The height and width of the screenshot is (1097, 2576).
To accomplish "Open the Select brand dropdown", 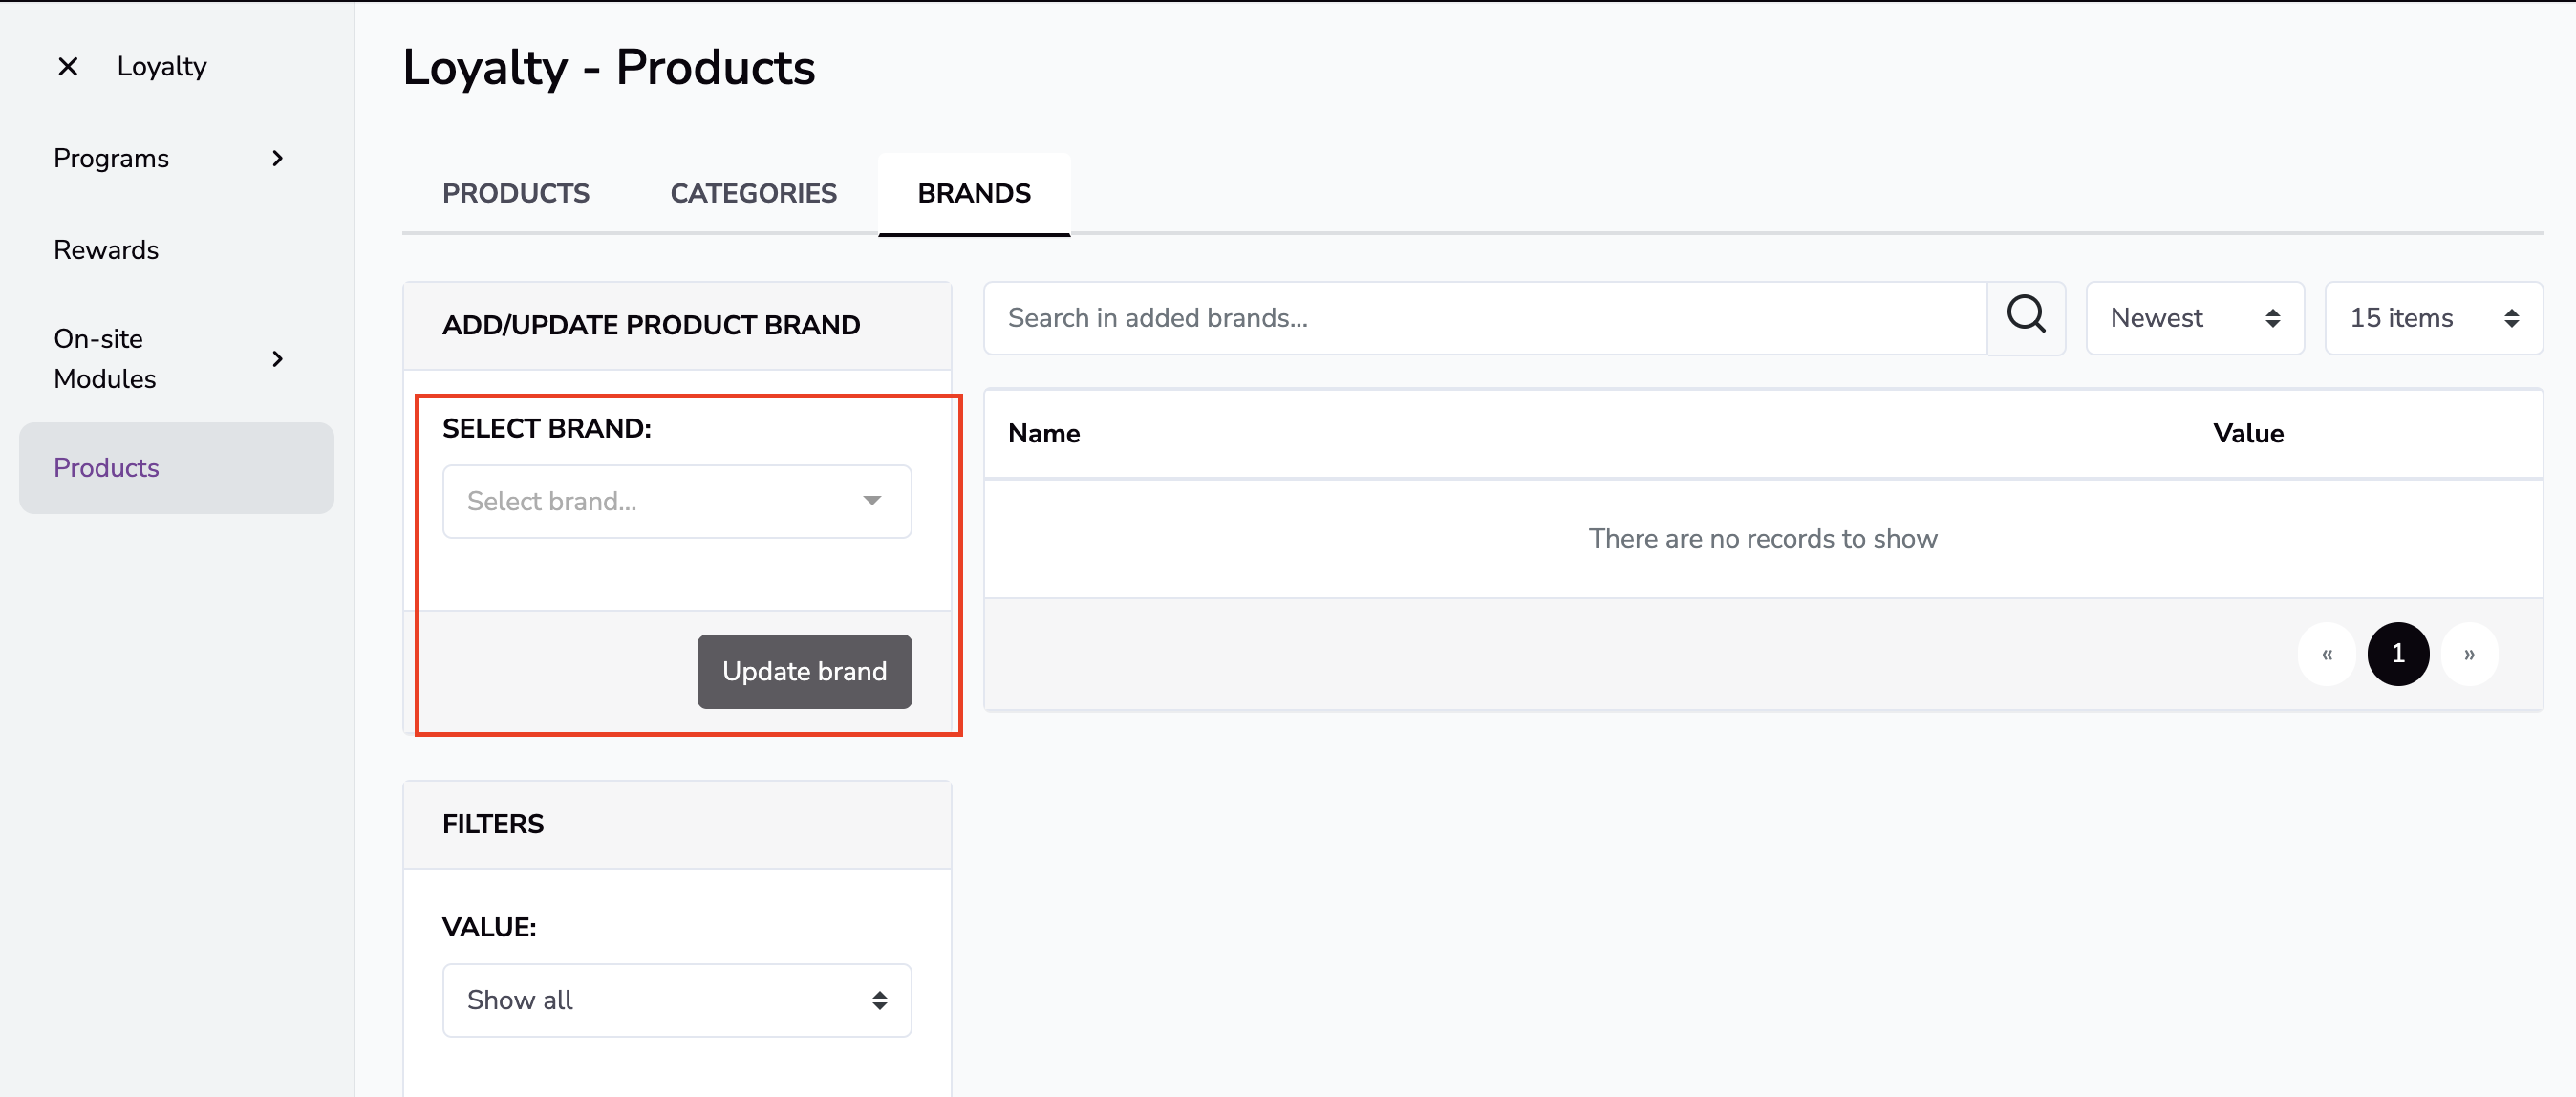I will click(x=676, y=501).
